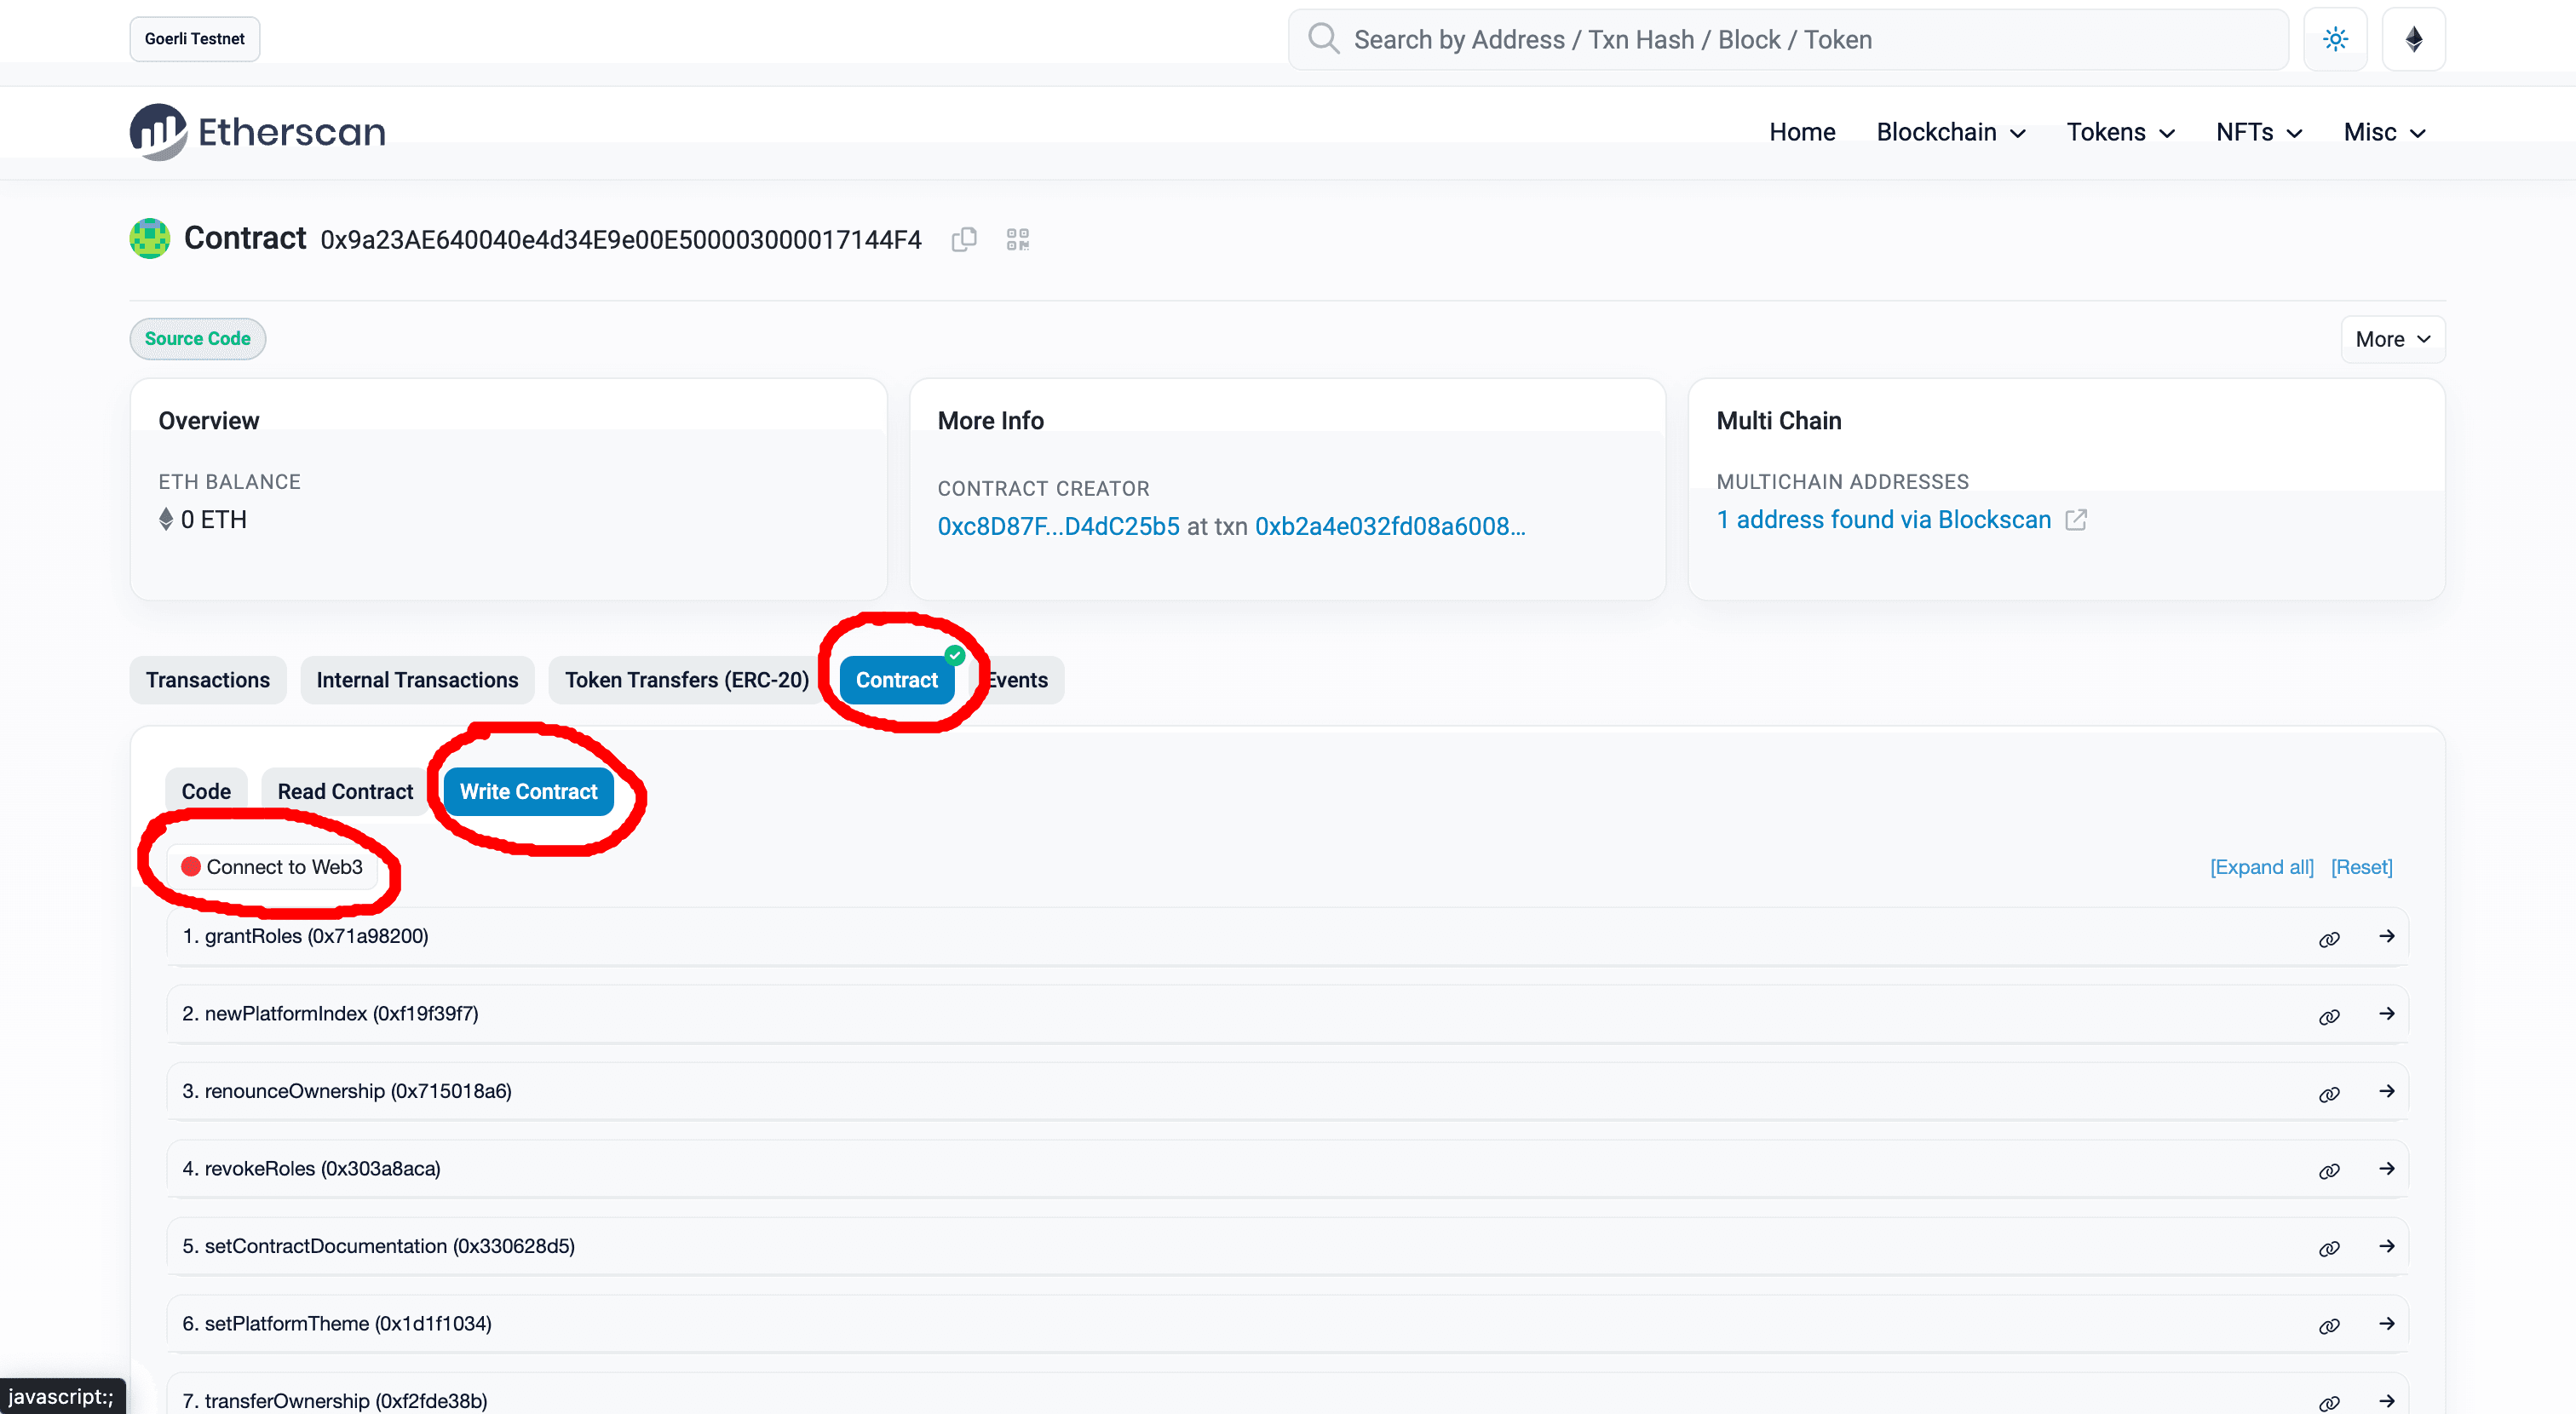
Task: Open the Token Transfers (ERC-20) tab
Action: [686, 680]
